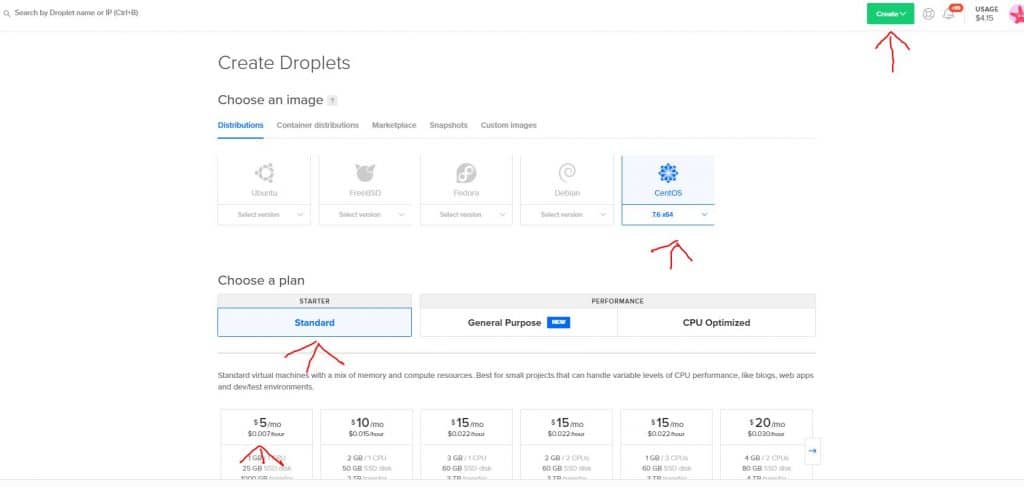Choose the $15/mo 1 GB 3 CPUs plan
The width and height of the screenshot is (1024, 487).
tap(666, 445)
